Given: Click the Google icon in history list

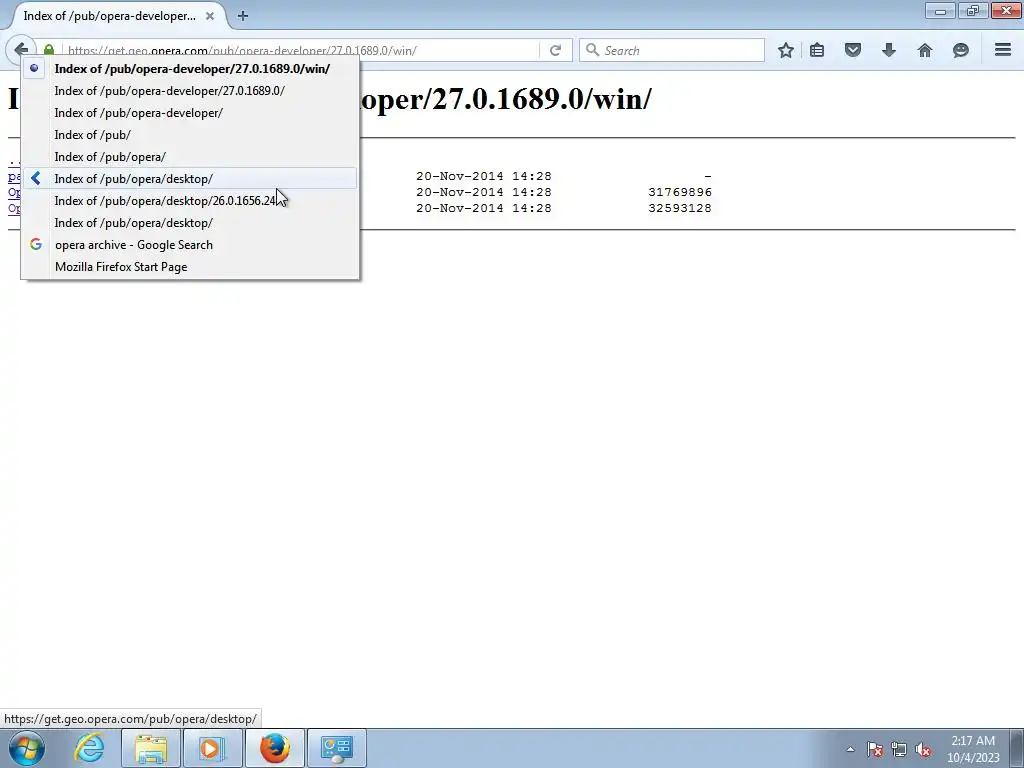Looking at the screenshot, I should 36,244.
